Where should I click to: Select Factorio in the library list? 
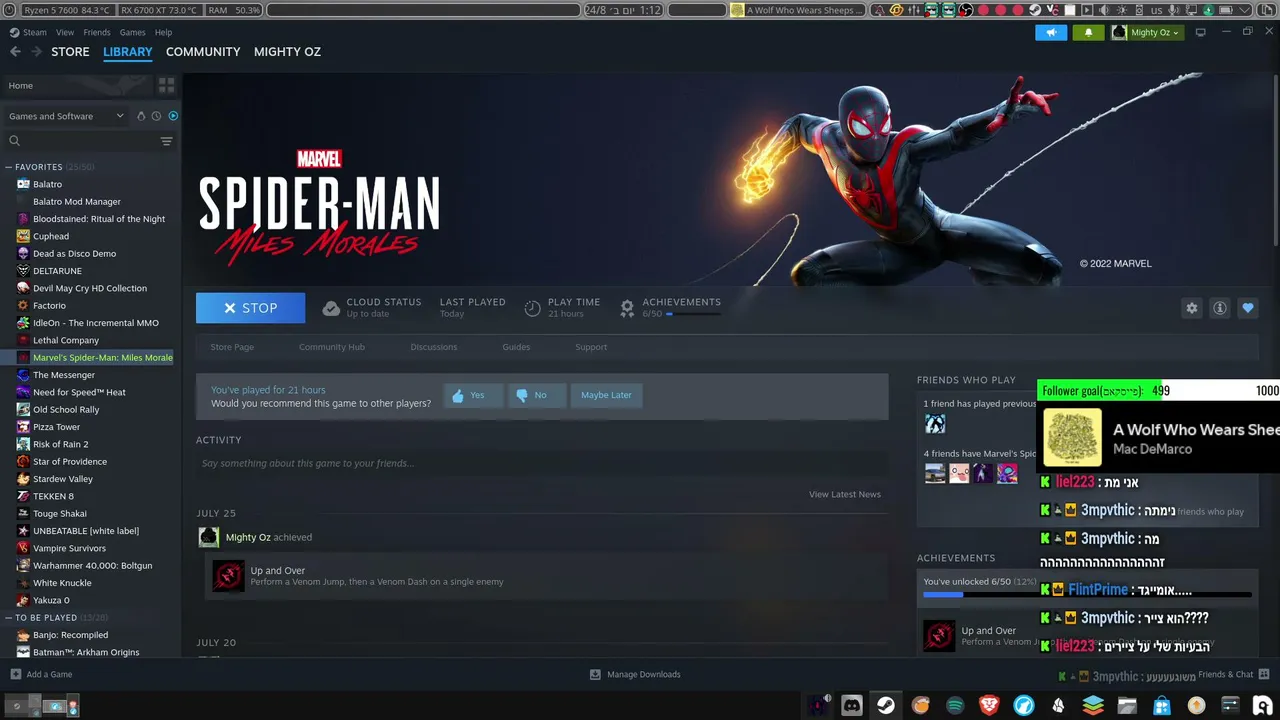click(49, 306)
